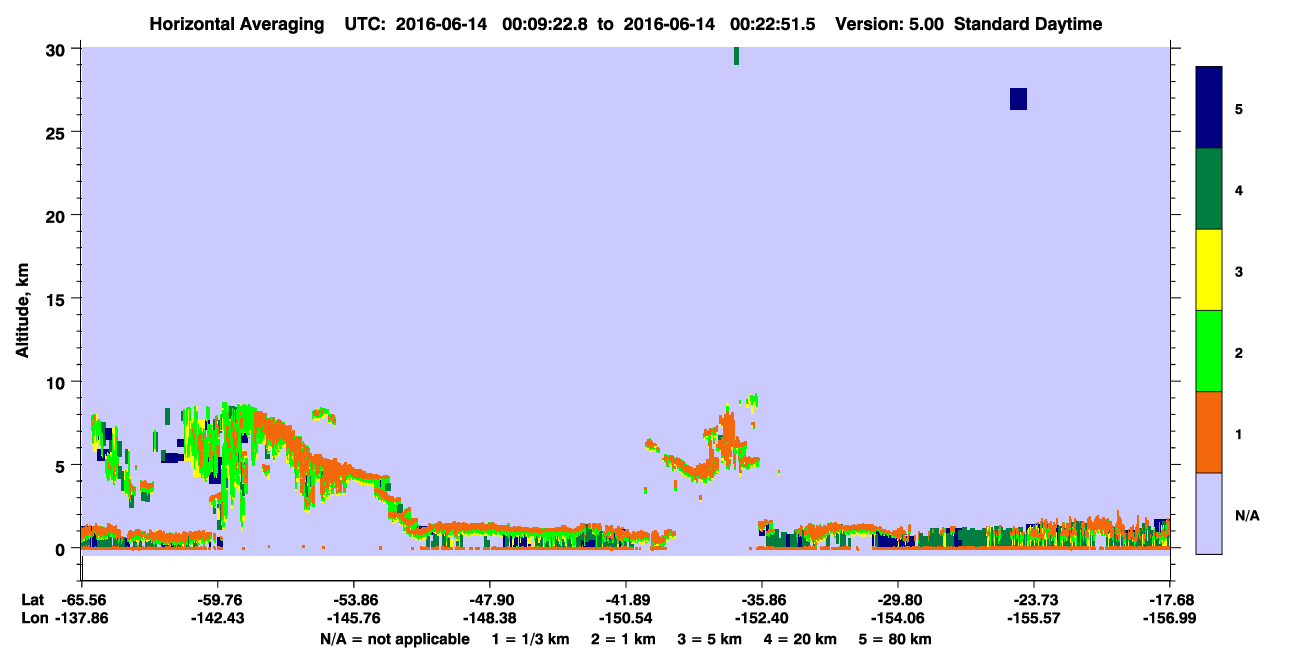The height and width of the screenshot is (667, 1300).
Task: Click the 'Standard Daytime' text
Action: [1028, 24]
